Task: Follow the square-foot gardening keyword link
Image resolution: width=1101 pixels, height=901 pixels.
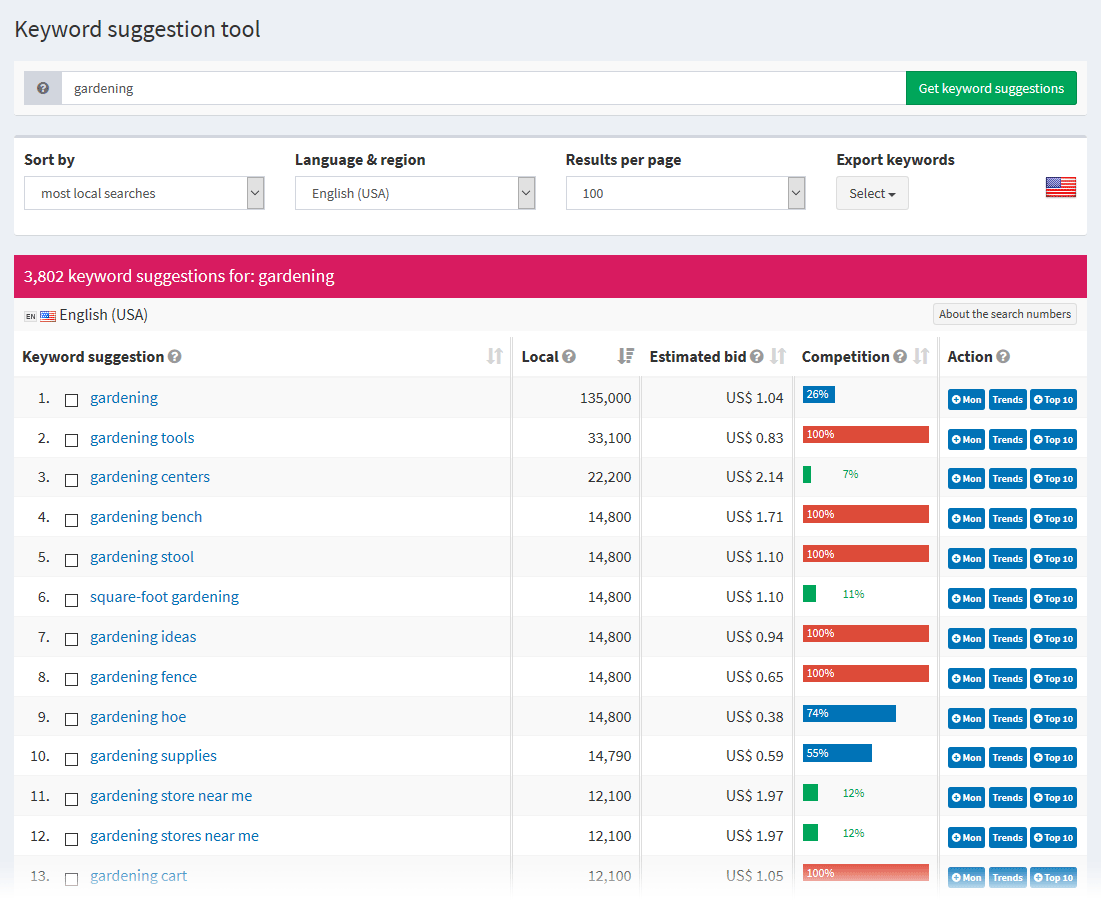Action: [x=164, y=596]
